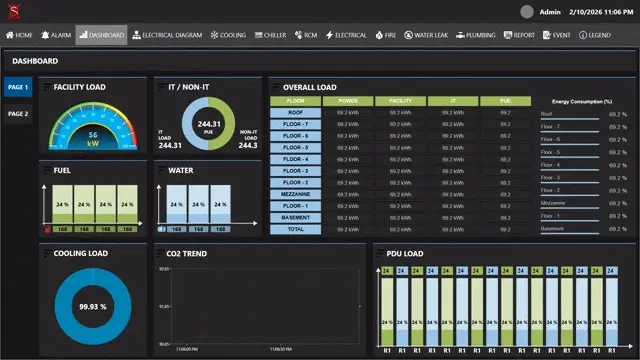Click the POWER column header

point(348,101)
